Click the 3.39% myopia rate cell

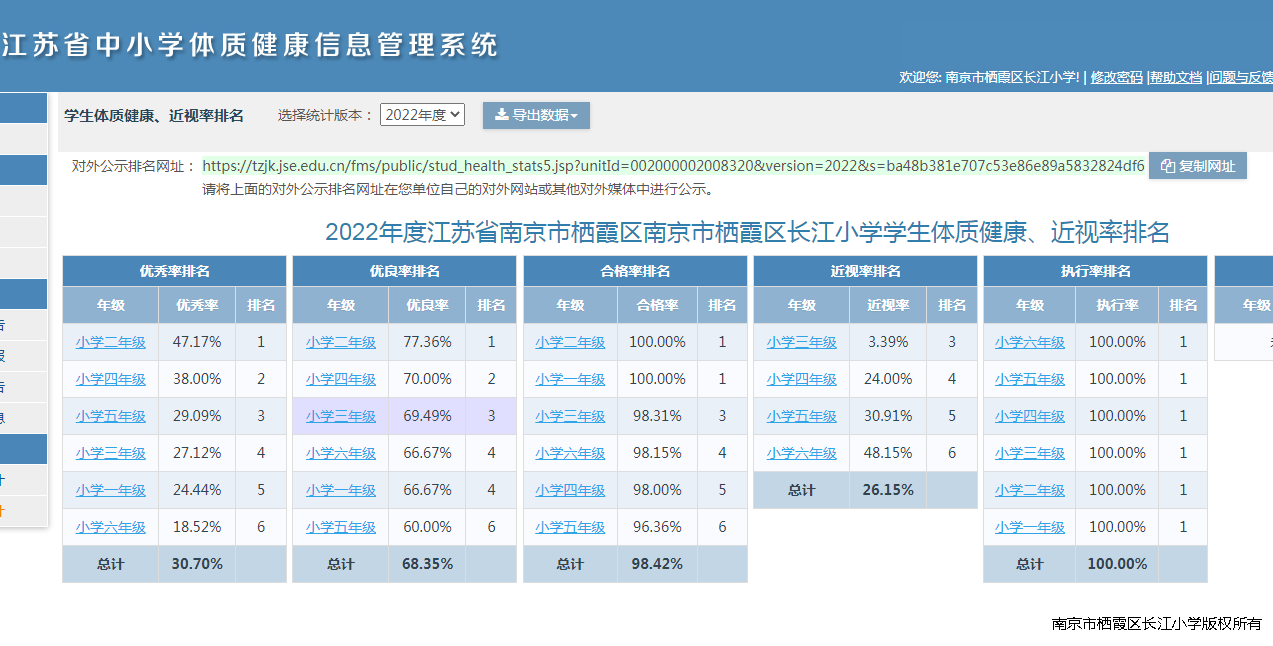tap(888, 342)
